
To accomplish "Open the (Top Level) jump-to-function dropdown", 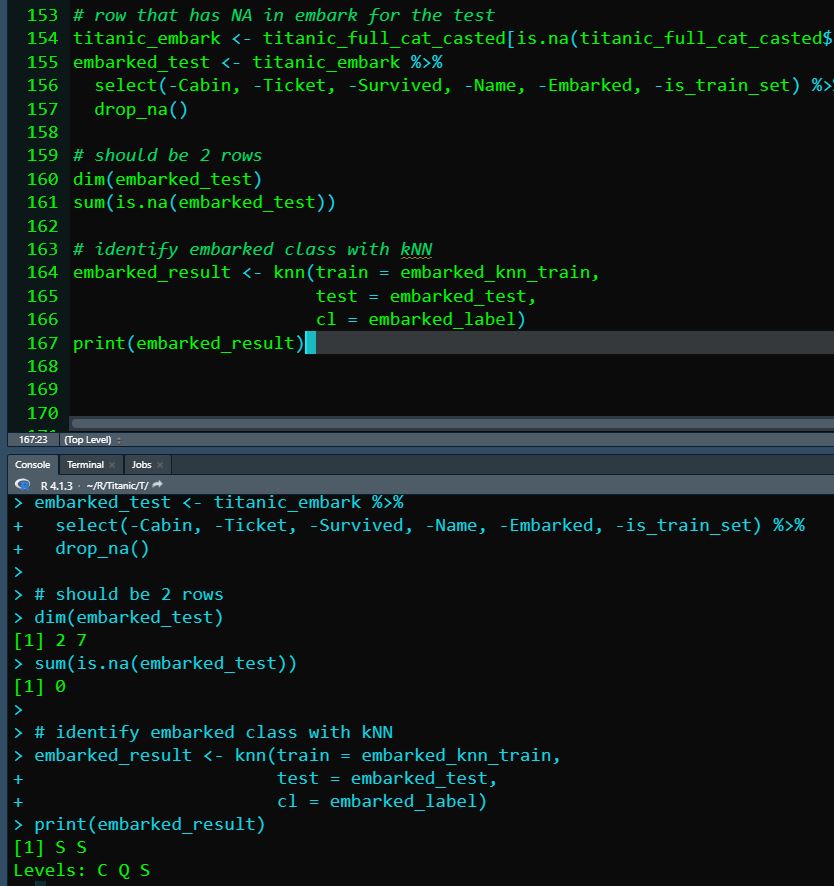I will [87, 440].
